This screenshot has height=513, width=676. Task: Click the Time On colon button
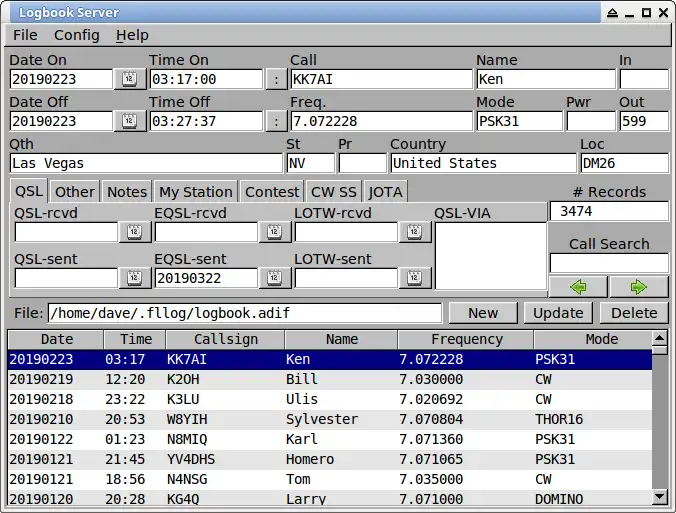(275, 79)
